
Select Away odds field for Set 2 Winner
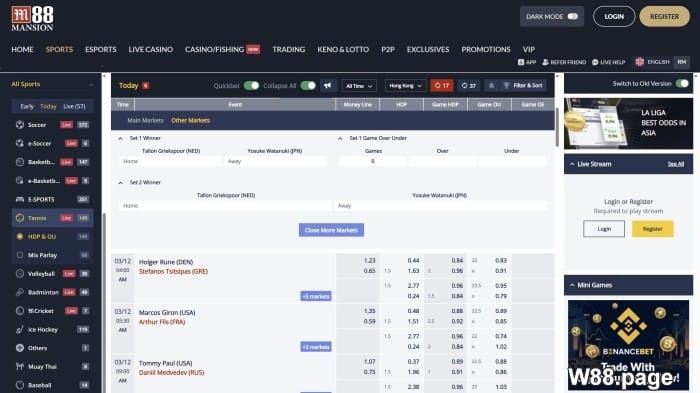pyautogui.click(x=440, y=206)
